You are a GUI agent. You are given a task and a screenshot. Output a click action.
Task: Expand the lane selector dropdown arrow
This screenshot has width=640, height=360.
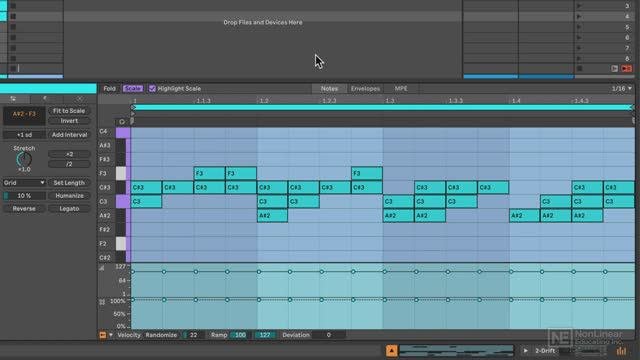(x=111, y=335)
